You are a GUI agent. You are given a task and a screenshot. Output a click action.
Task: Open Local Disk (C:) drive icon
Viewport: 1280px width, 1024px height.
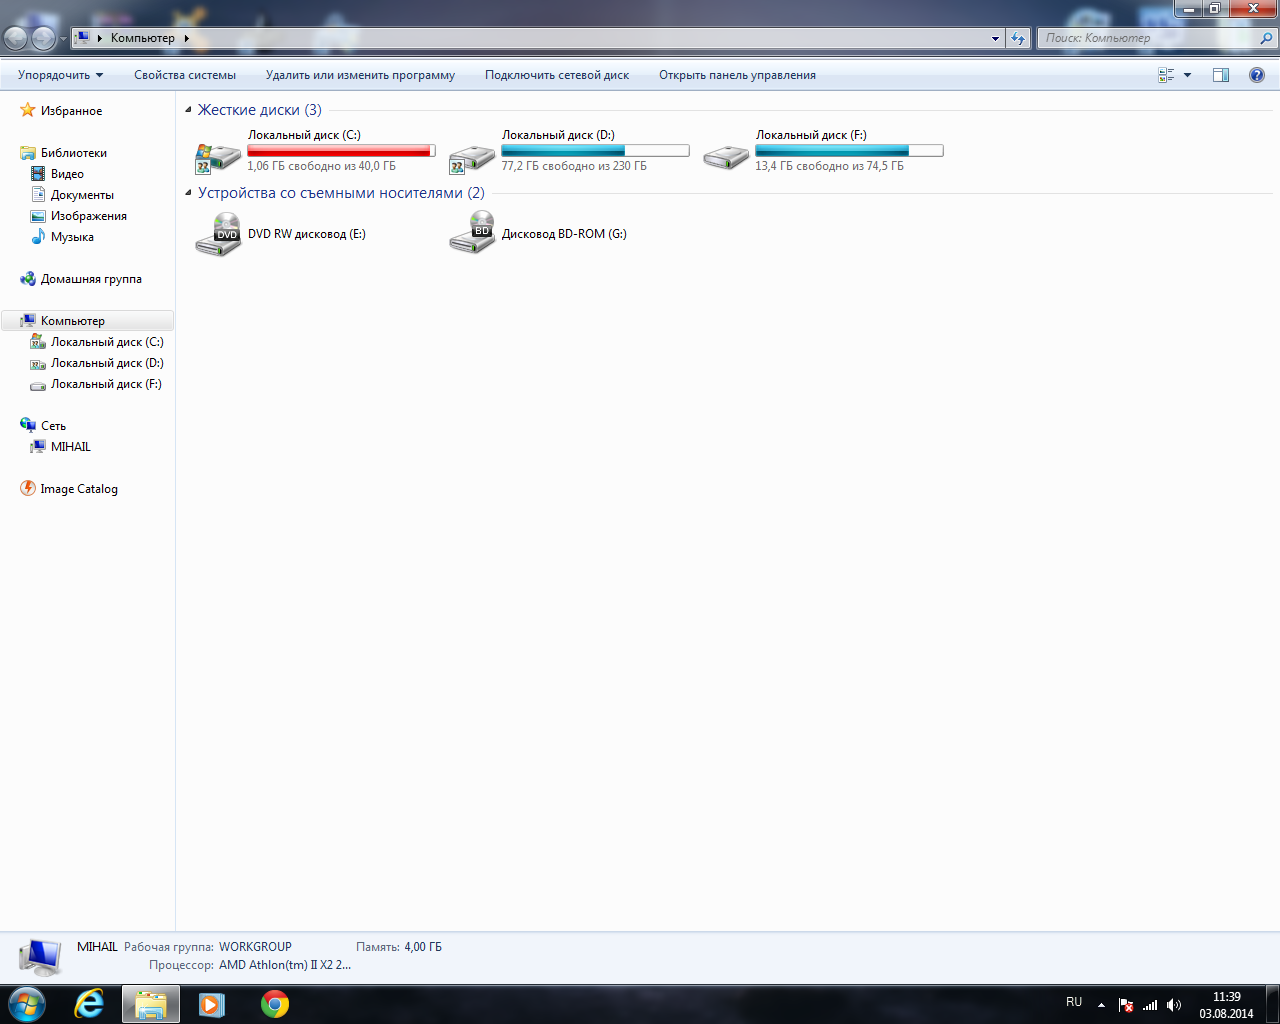pos(219,157)
